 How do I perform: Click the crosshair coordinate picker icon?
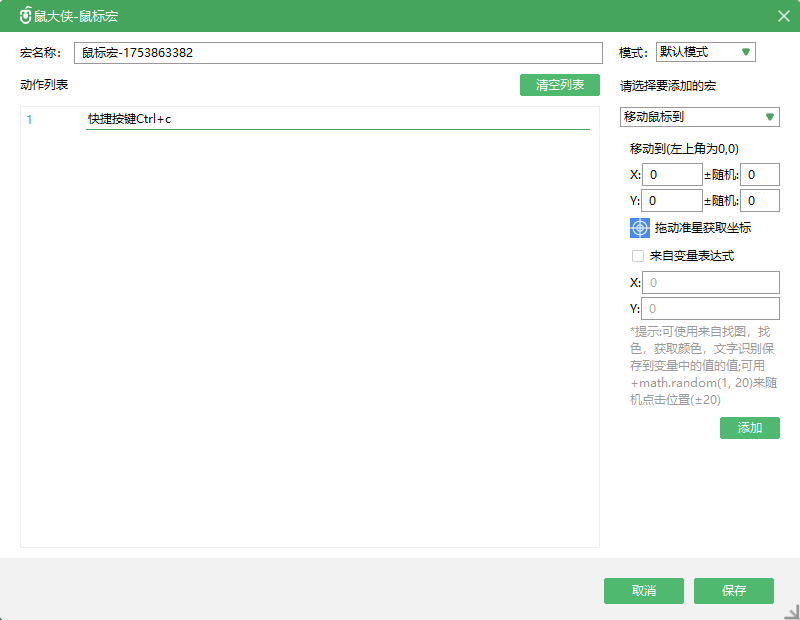[640, 228]
